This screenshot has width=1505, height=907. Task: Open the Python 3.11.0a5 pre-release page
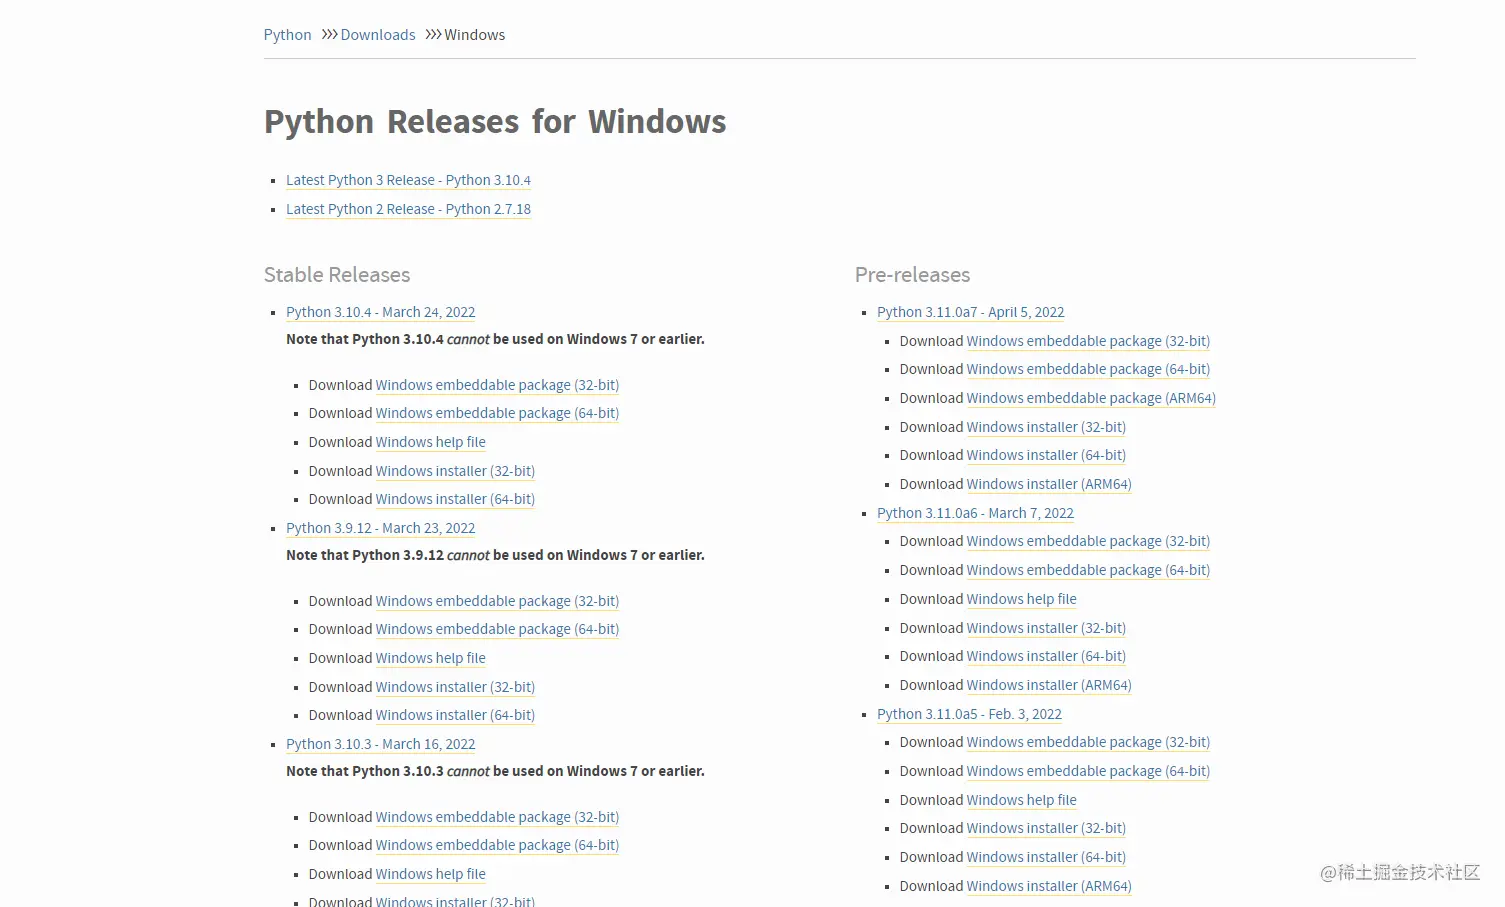(x=969, y=714)
